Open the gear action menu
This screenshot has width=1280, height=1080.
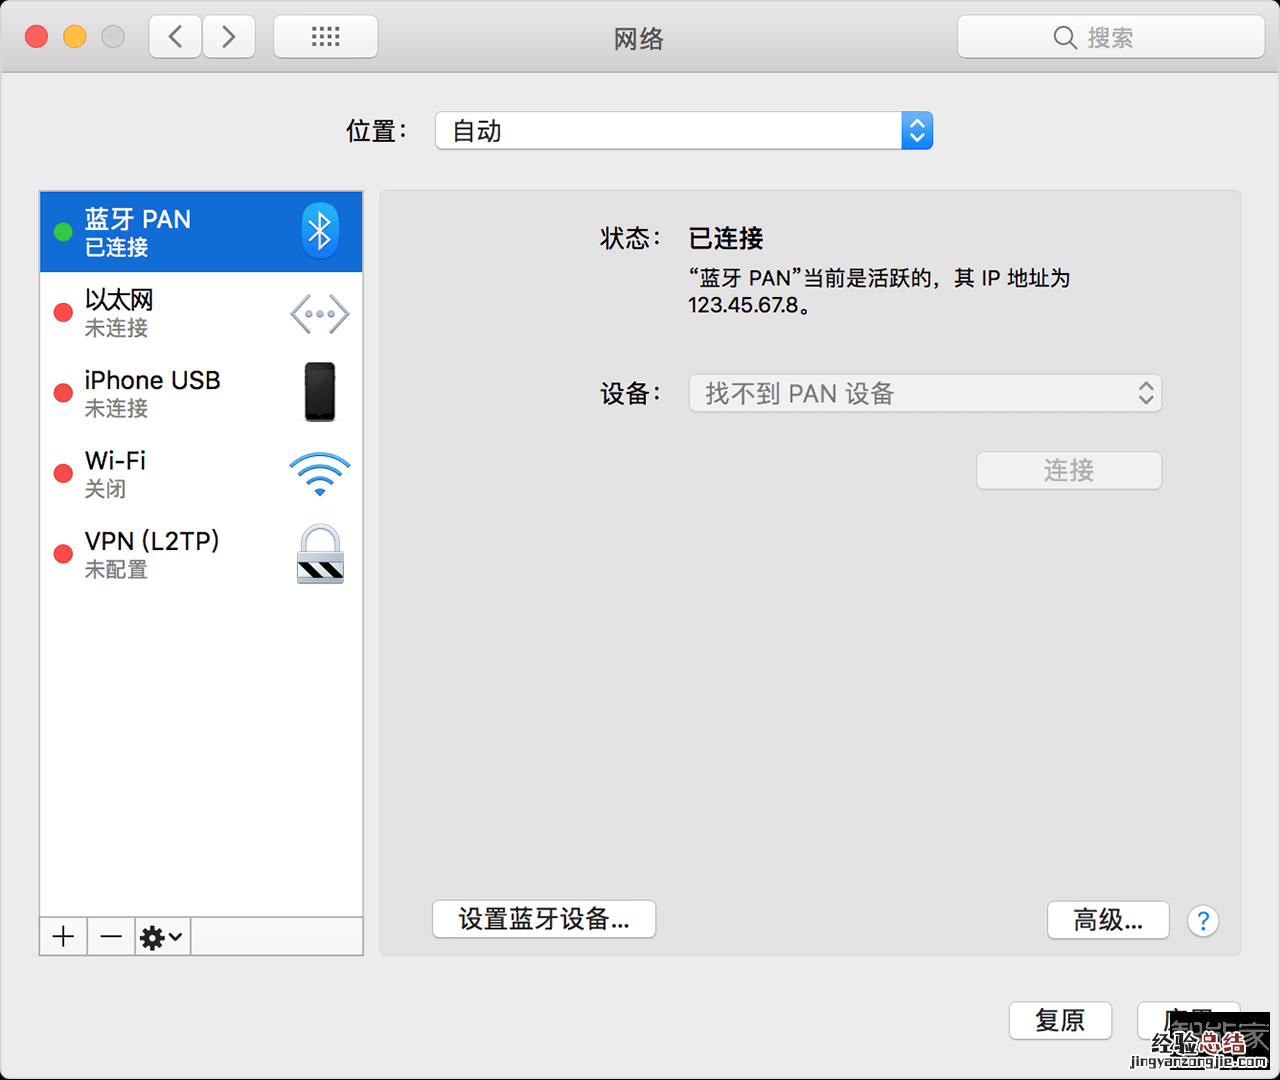click(x=162, y=937)
